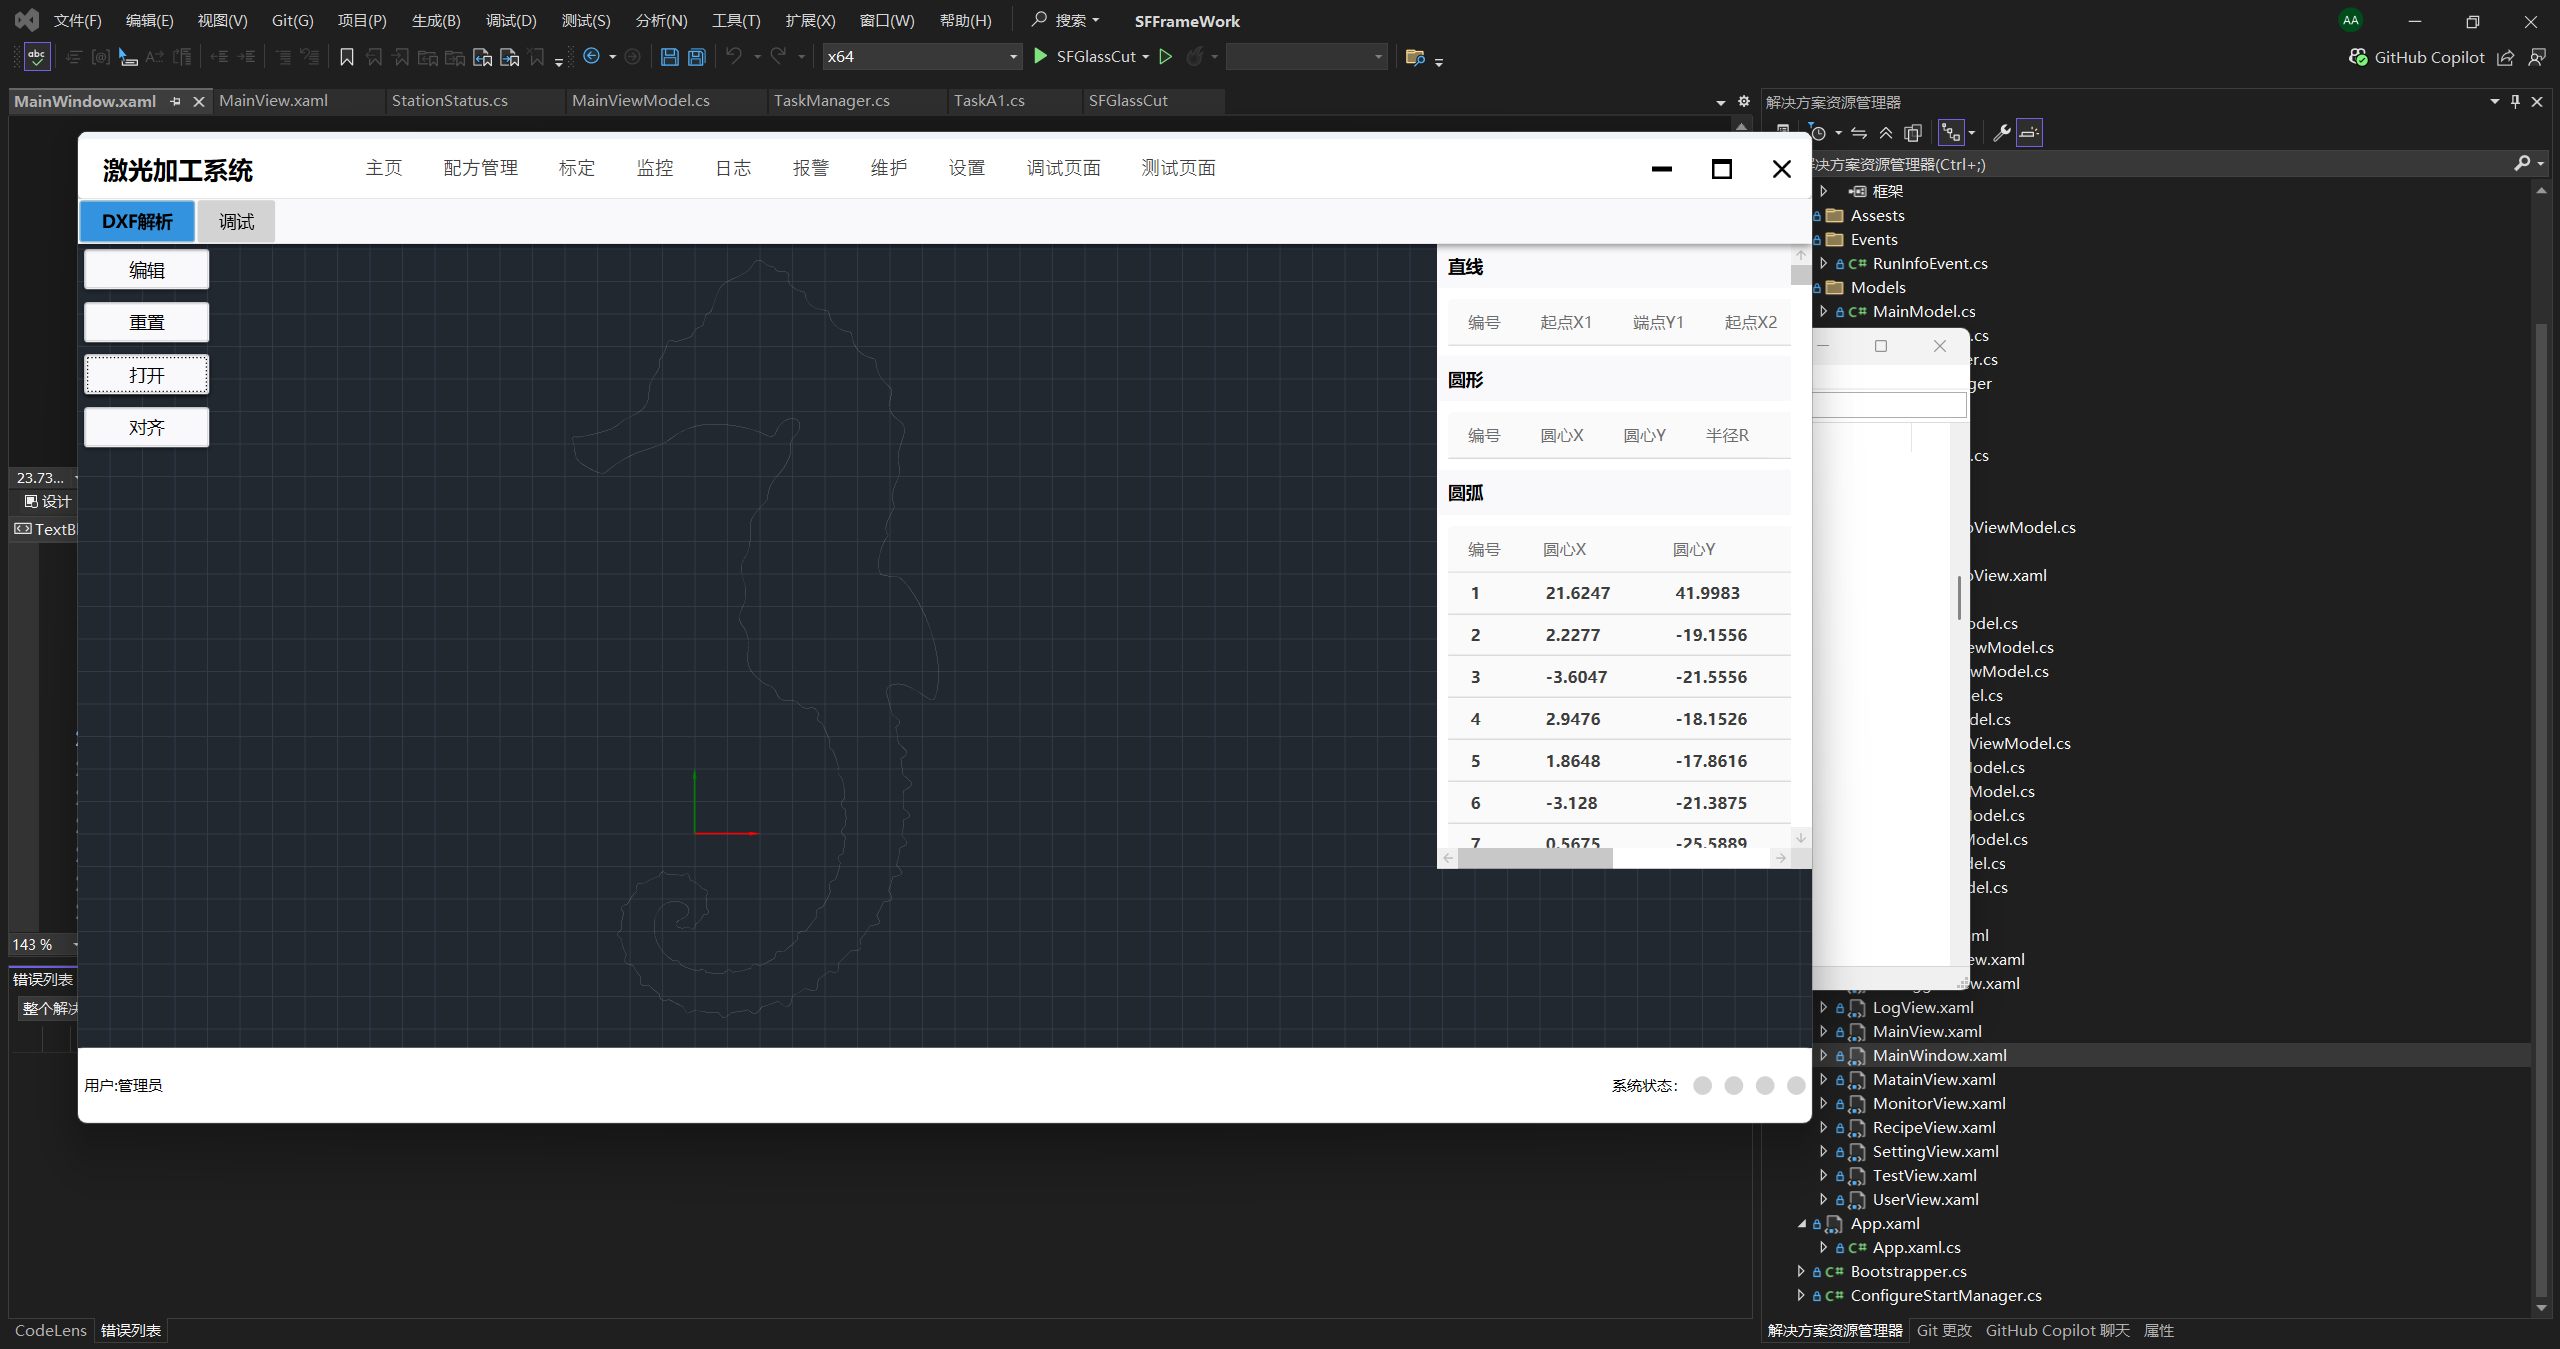The width and height of the screenshot is (2560, 1349).
Task: Switch to the 调试 tab beside DXF解析
Action: coord(236,222)
